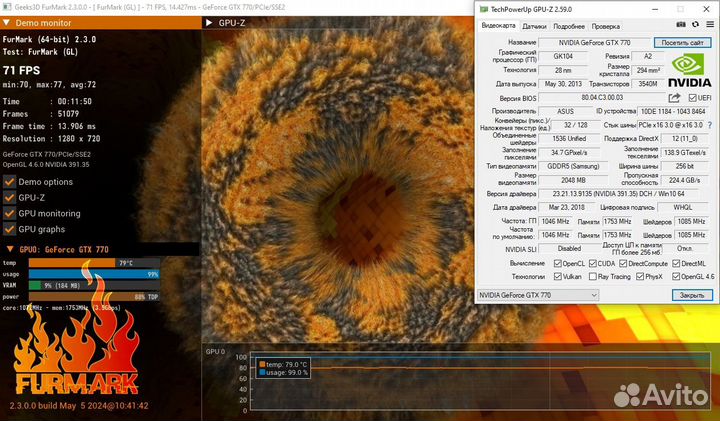Click the VRAM bar showing 184 MB
Screen dimensions: 720x421
[94, 286]
